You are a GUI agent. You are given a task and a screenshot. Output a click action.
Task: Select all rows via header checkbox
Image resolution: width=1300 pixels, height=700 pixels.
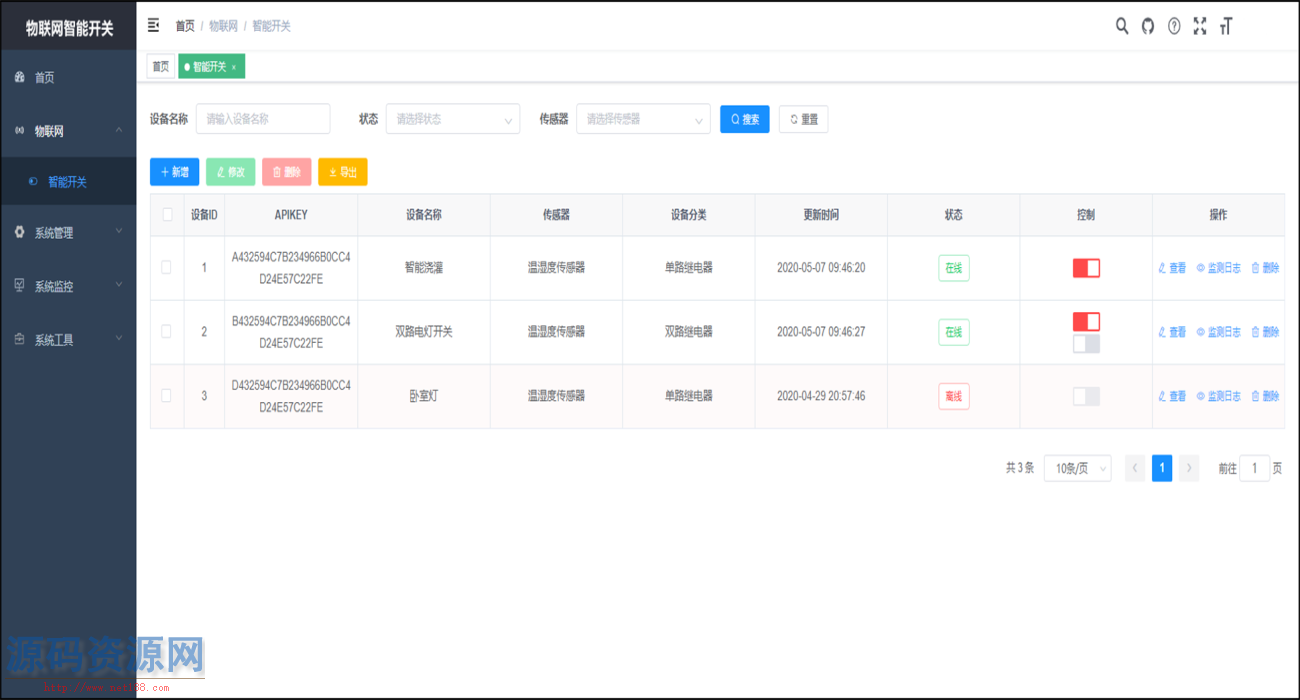[167, 214]
